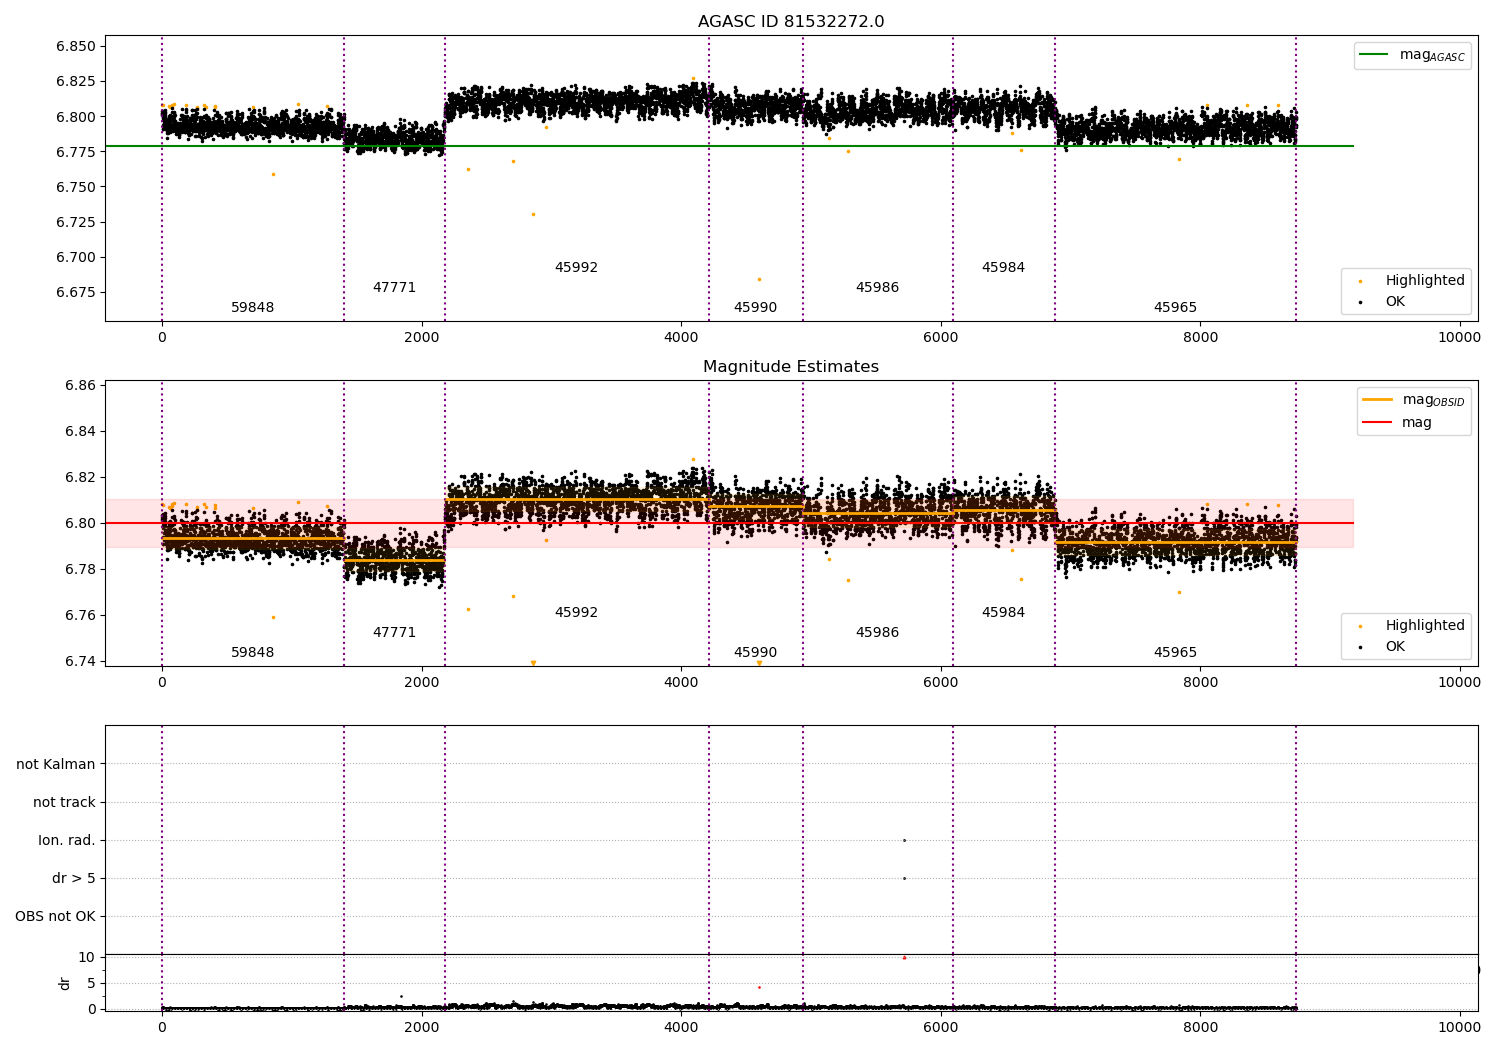
Task: Click the 'not Kalman' axis label
Action: (56, 765)
